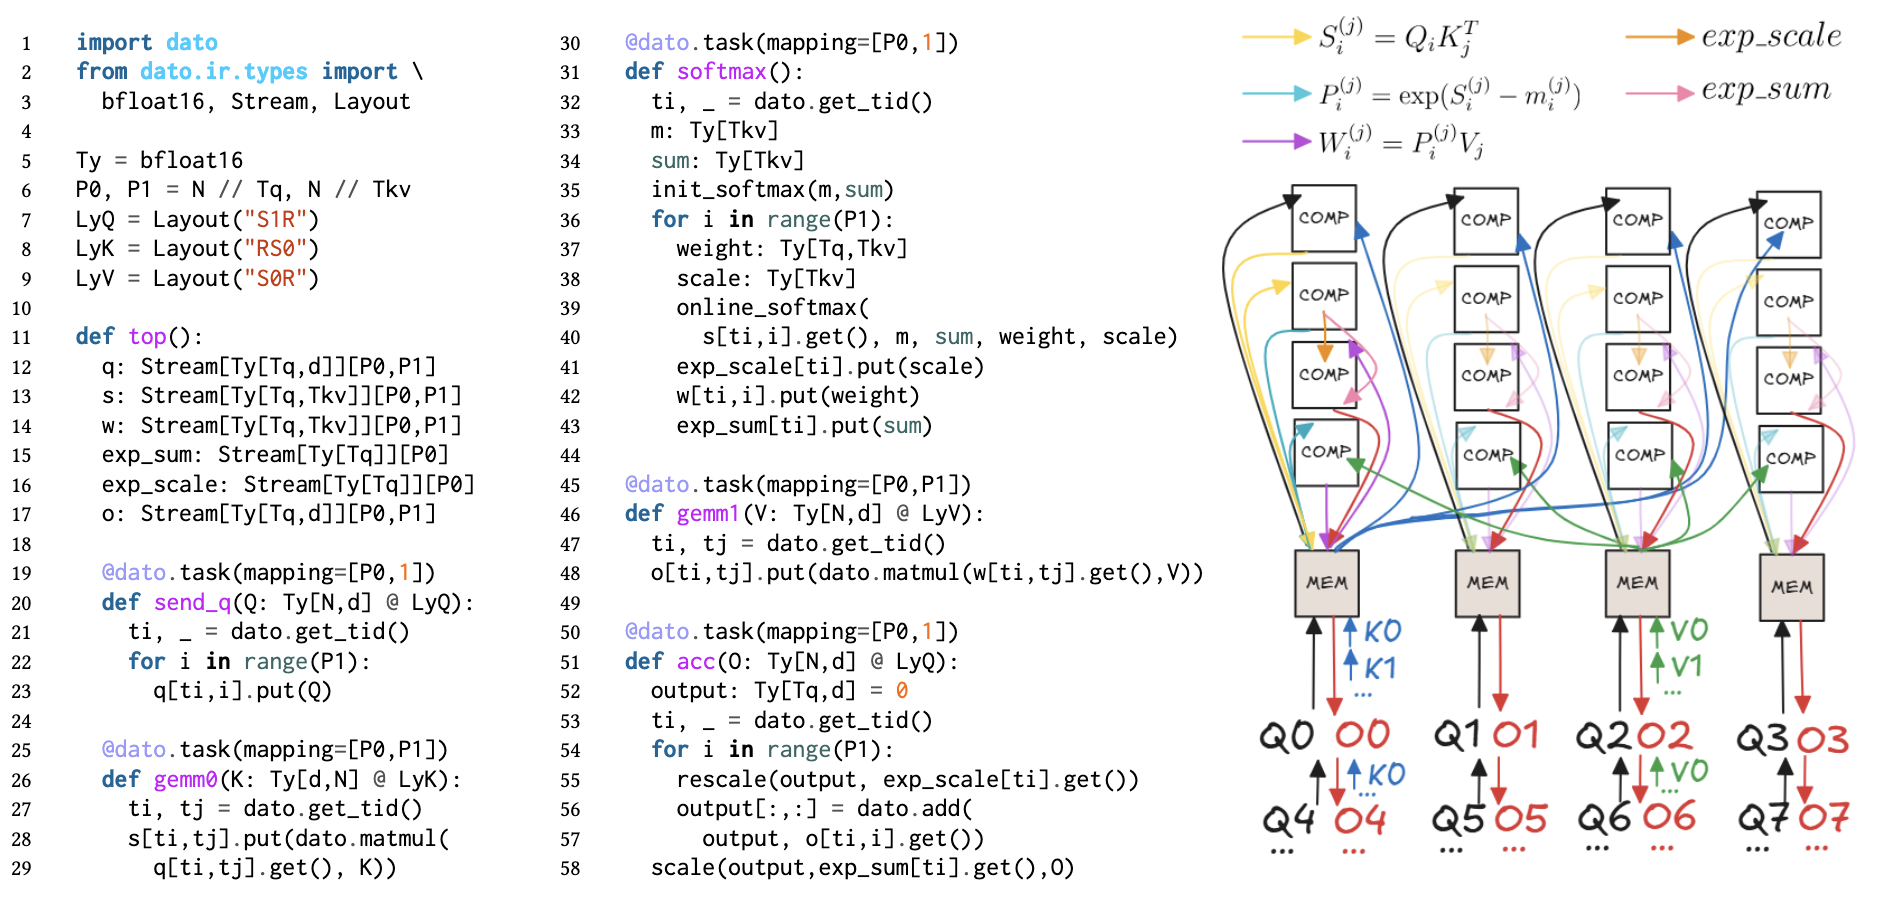Select the MEM box above Q2
The height and width of the screenshot is (898, 1882).
1637,583
